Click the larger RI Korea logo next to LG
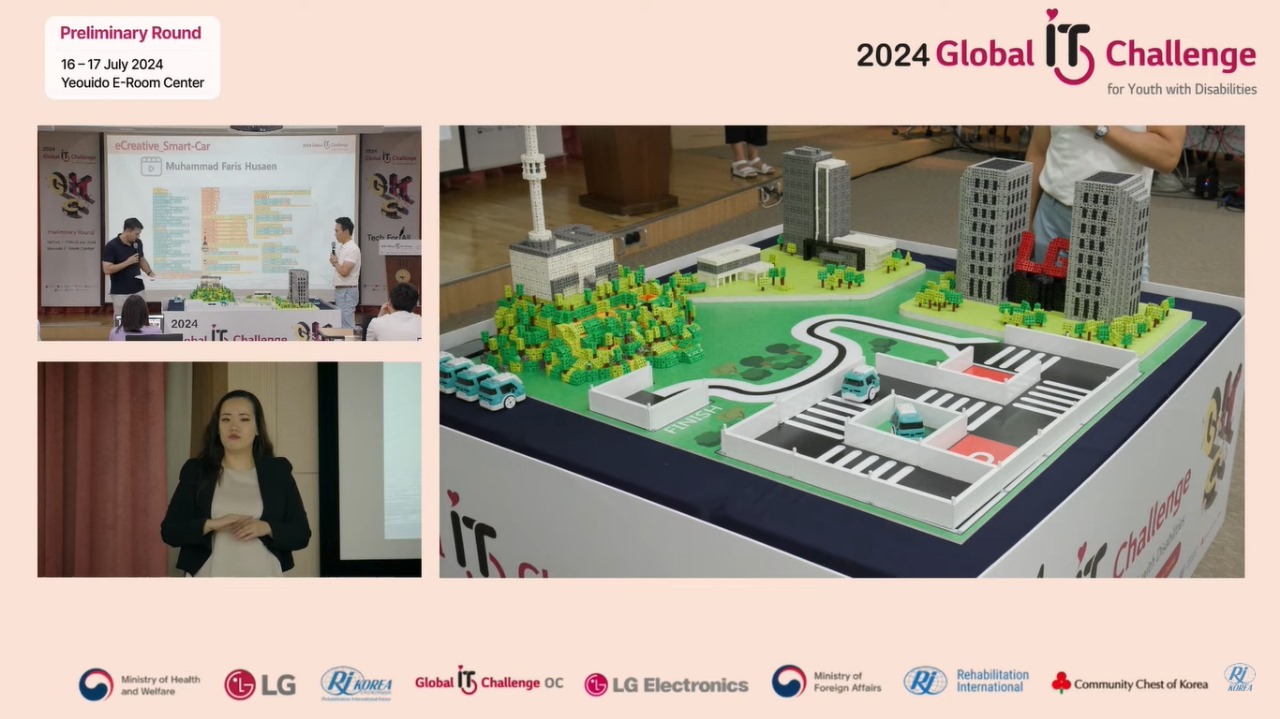The width and height of the screenshot is (1280, 719). (356, 684)
